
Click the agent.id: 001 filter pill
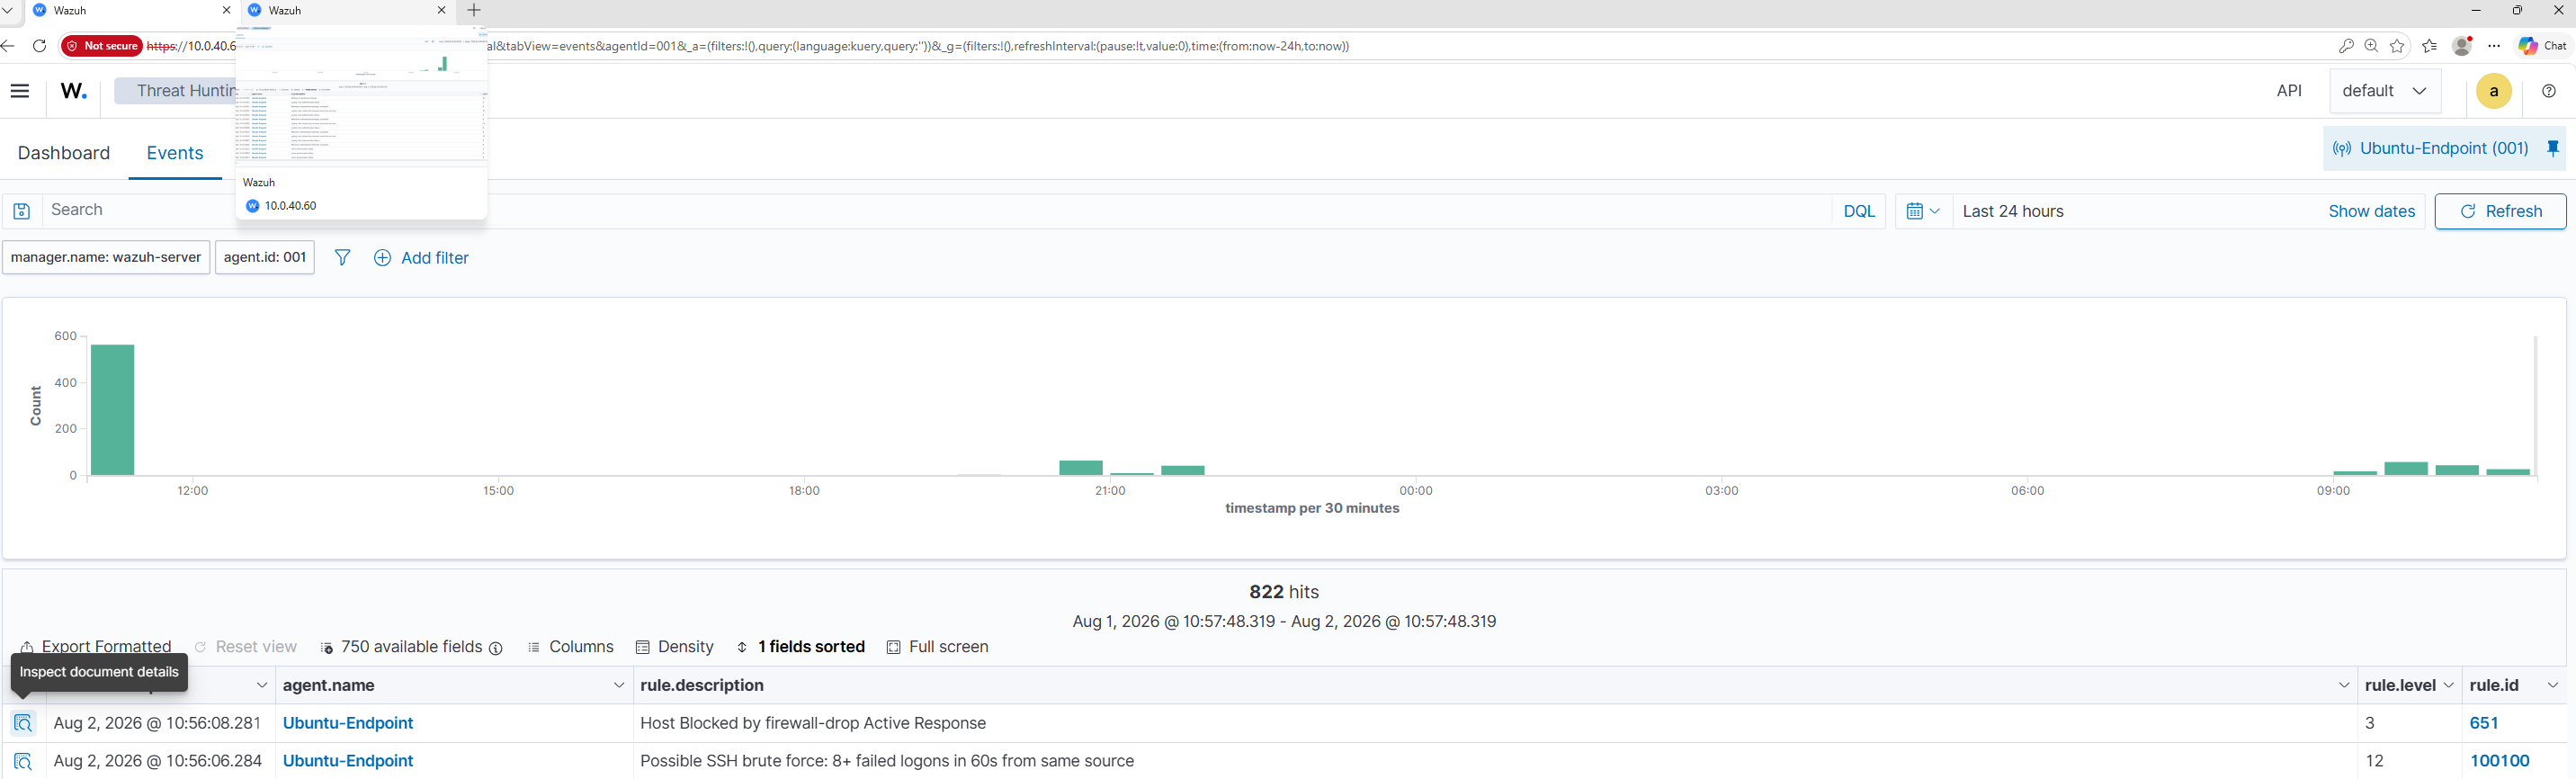tap(265, 257)
